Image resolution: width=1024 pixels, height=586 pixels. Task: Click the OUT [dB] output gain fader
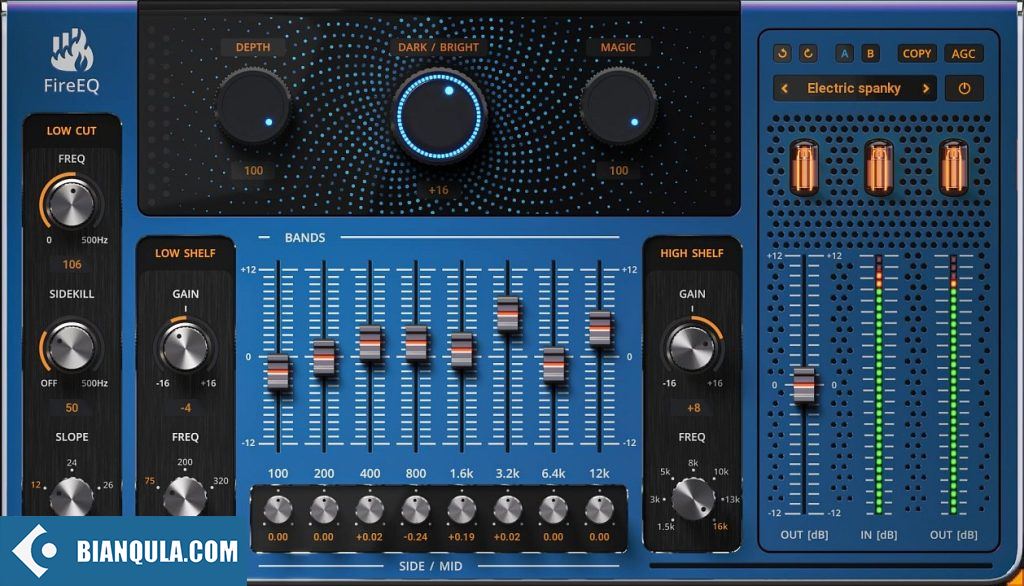(x=804, y=385)
